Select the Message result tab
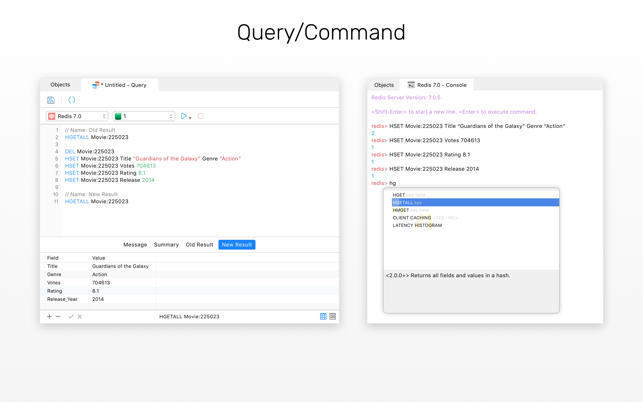Viewport: 643px width, 402px height. pyautogui.click(x=135, y=245)
